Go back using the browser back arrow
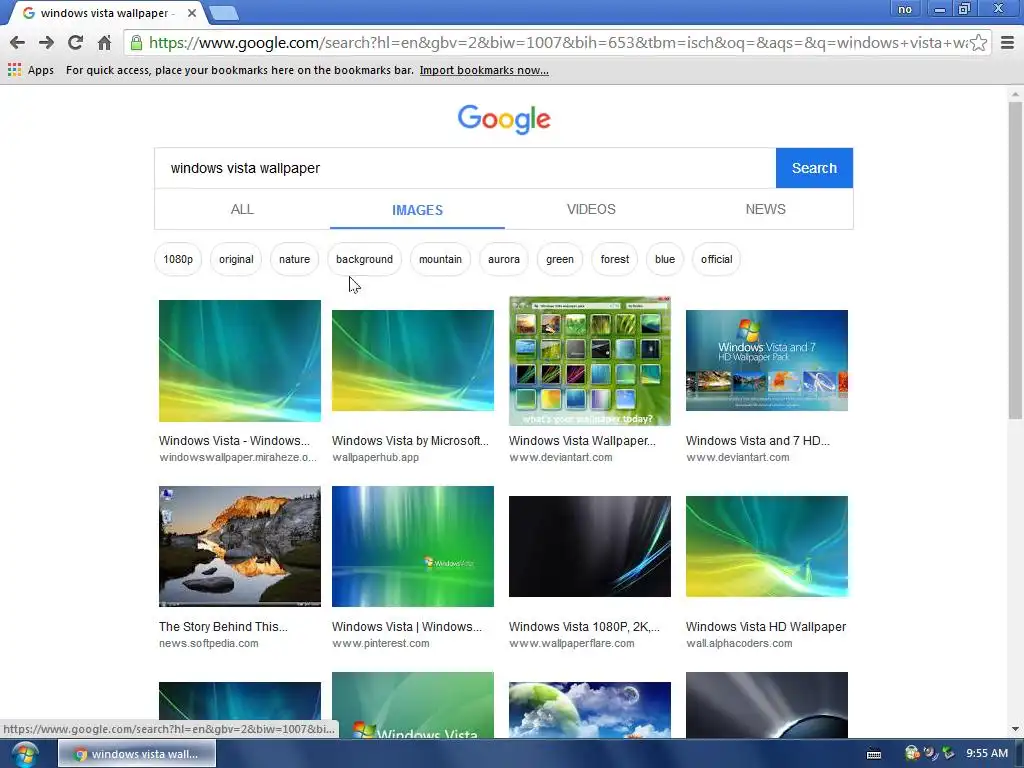1024x768 pixels. (x=18, y=43)
